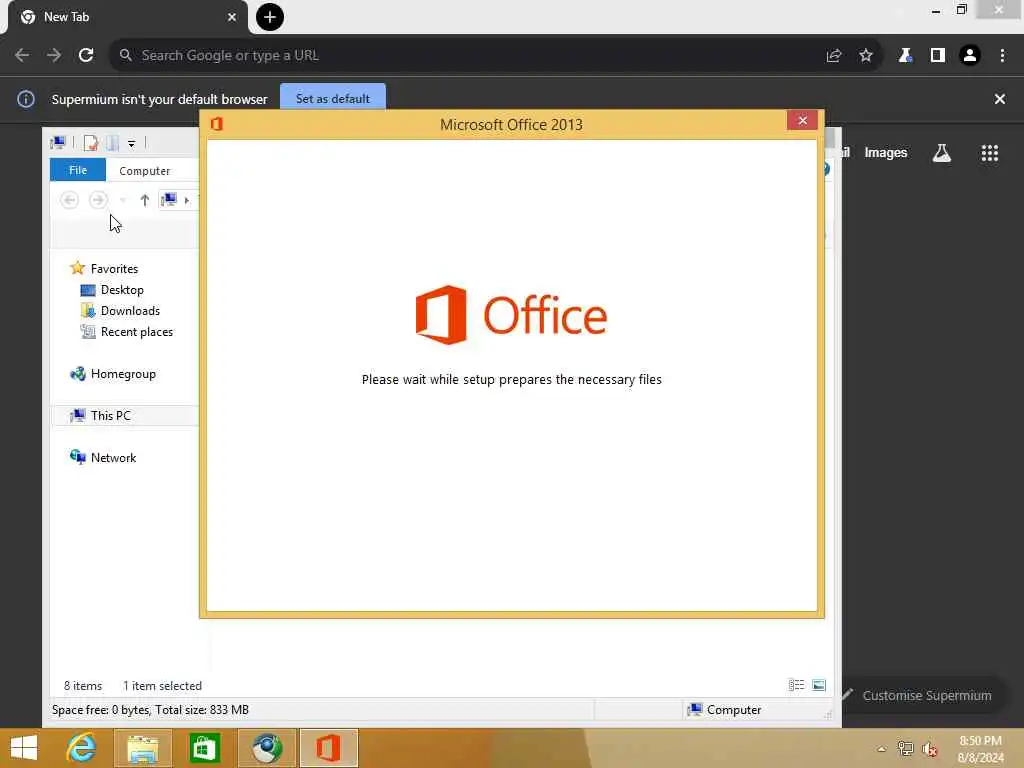Image resolution: width=1024 pixels, height=768 pixels.
Task: Select the New Tab tab
Action: [124, 17]
